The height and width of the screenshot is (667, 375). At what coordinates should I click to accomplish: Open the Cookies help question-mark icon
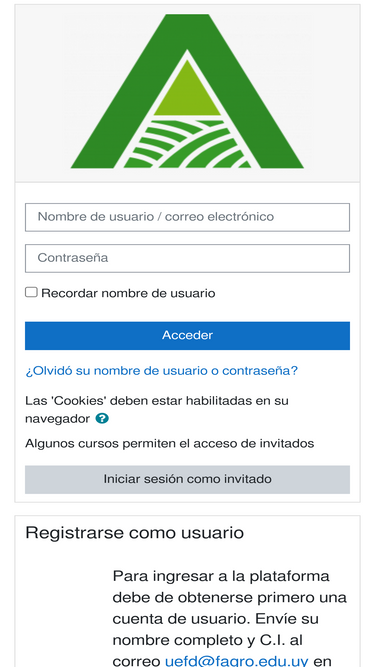pyautogui.click(x=102, y=419)
